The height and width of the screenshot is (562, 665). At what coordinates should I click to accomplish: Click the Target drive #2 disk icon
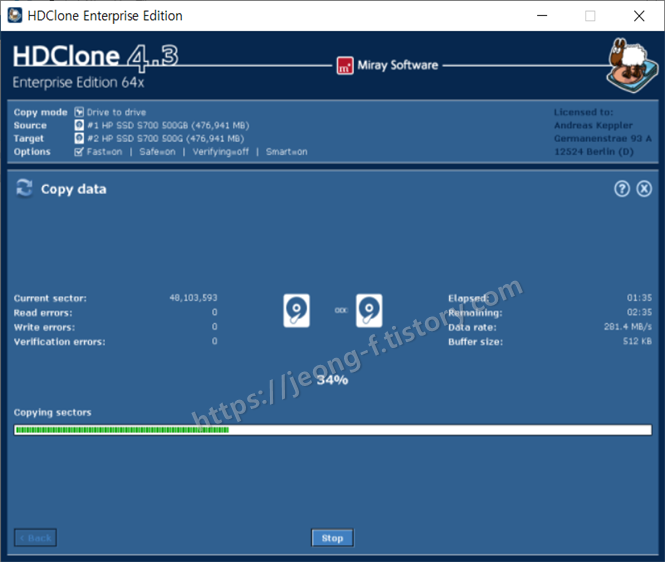coord(79,138)
